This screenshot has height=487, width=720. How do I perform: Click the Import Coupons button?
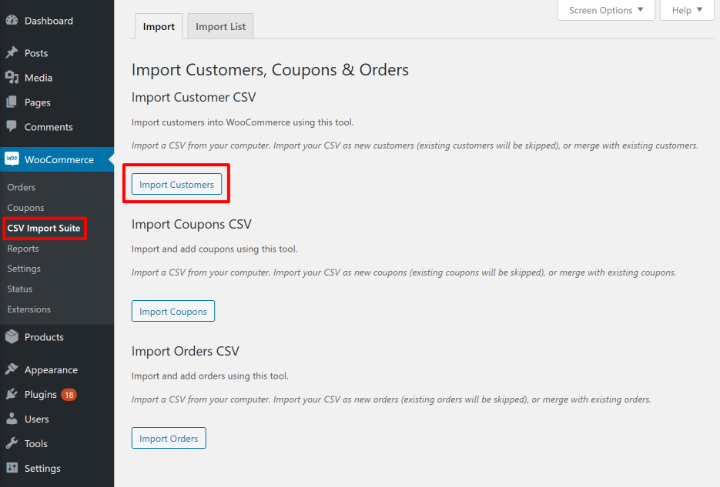coord(173,311)
